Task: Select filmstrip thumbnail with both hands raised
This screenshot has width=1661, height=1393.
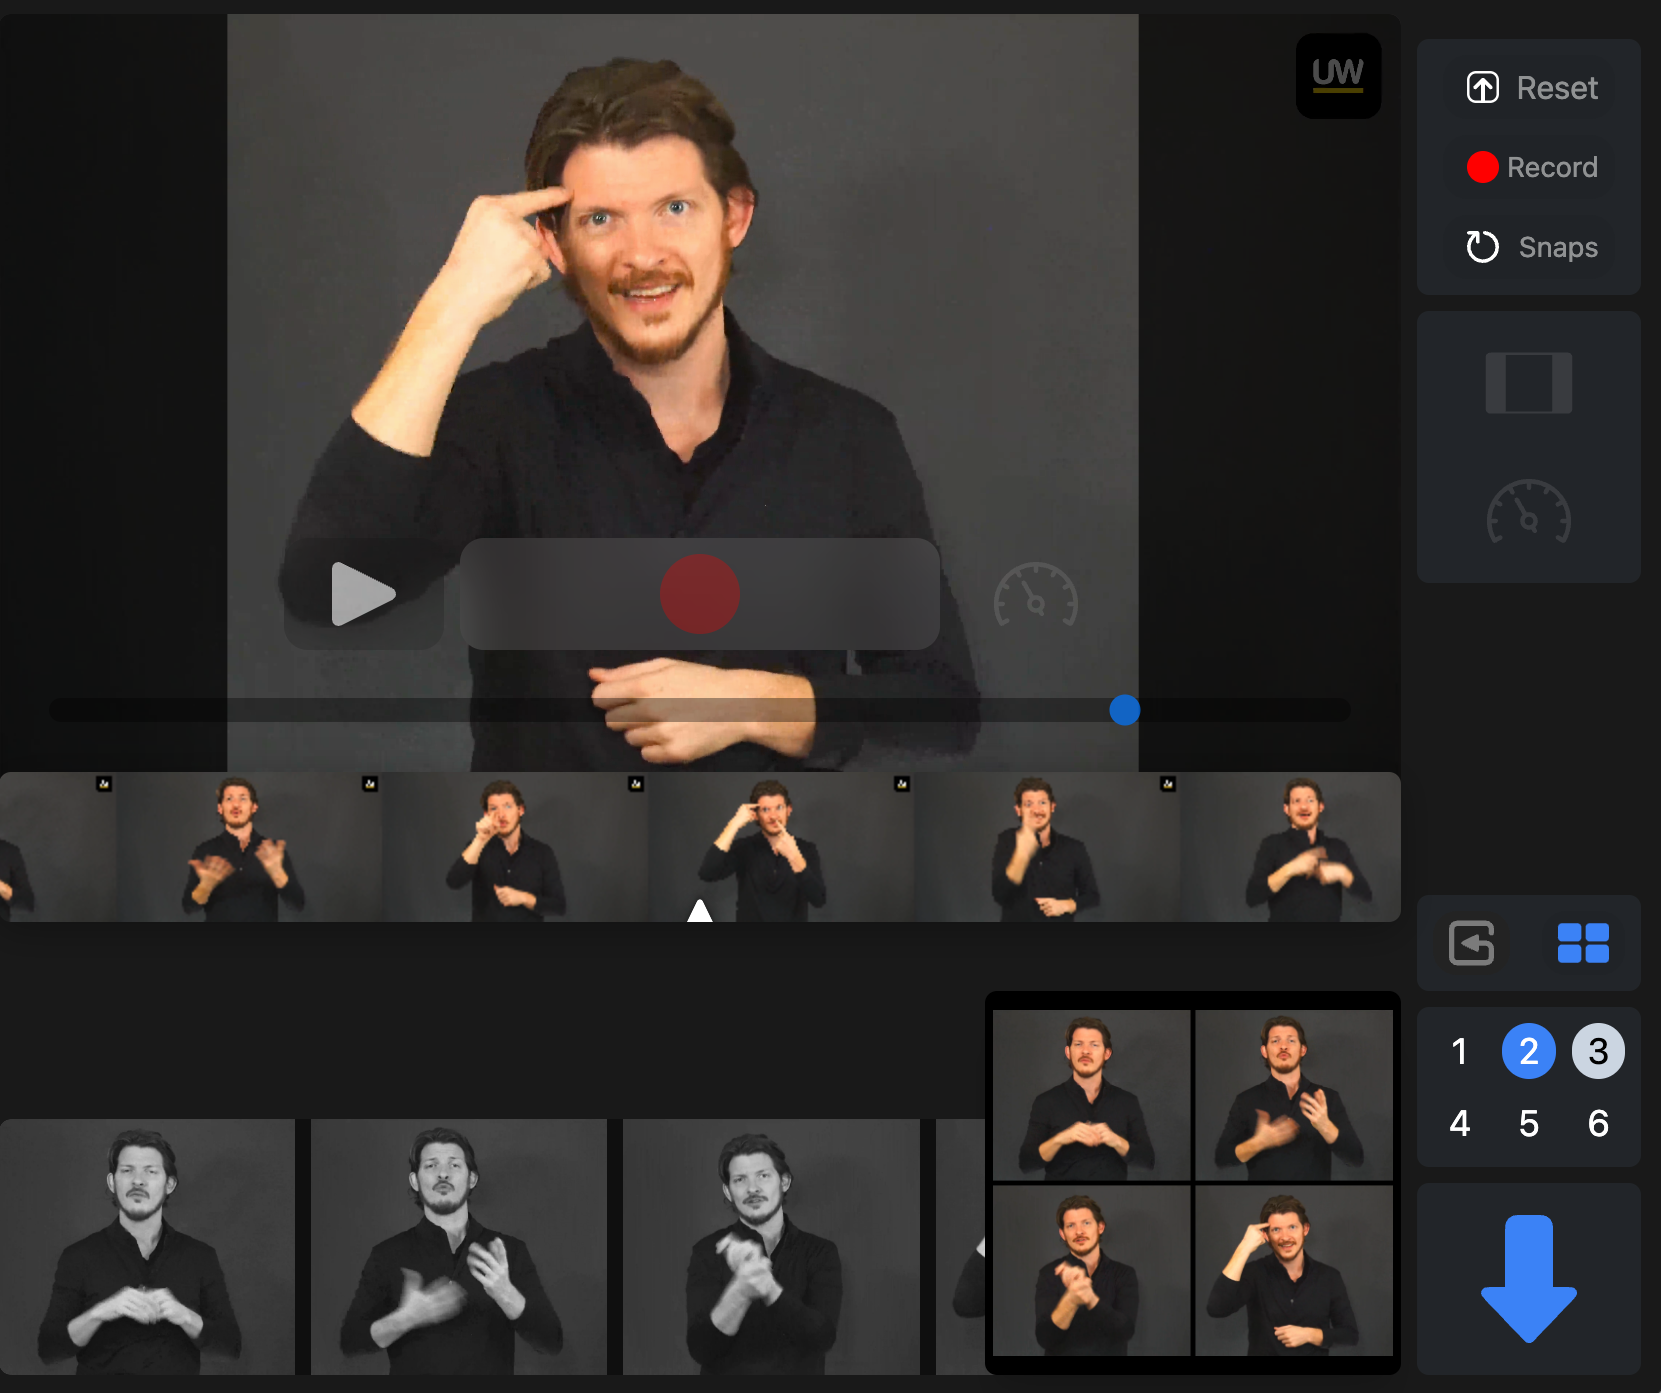Action: [240, 847]
